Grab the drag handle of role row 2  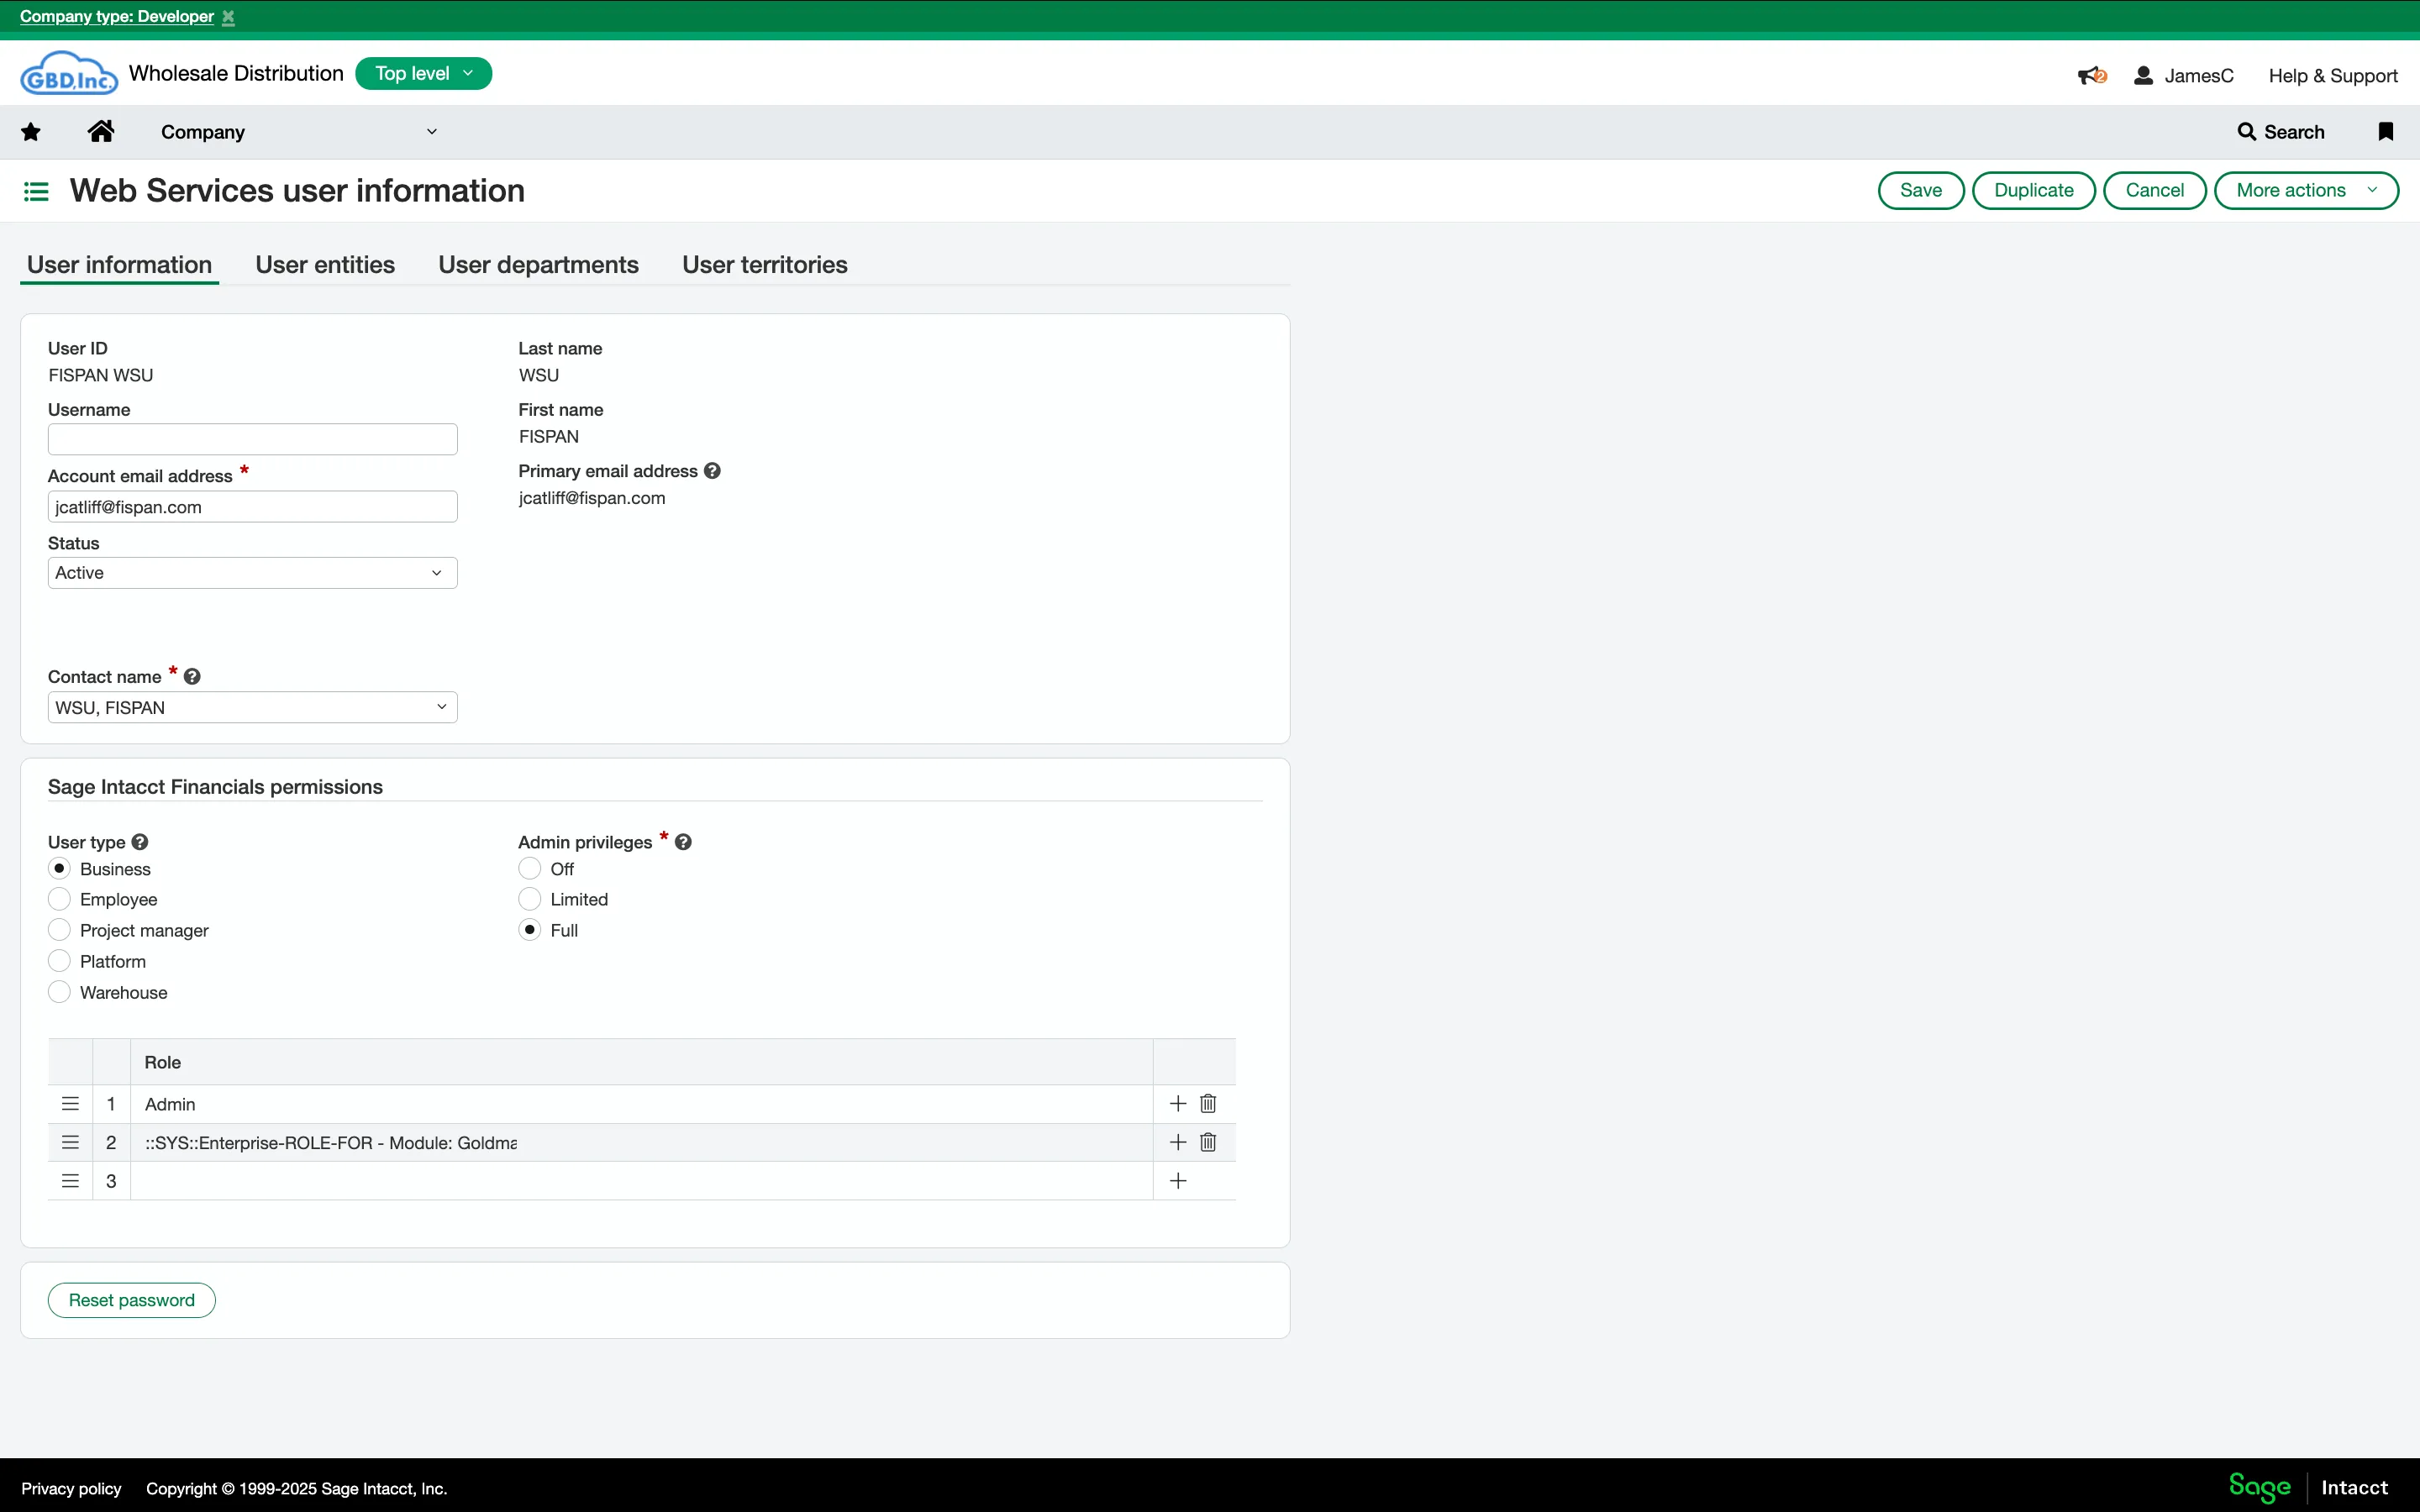point(70,1142)
